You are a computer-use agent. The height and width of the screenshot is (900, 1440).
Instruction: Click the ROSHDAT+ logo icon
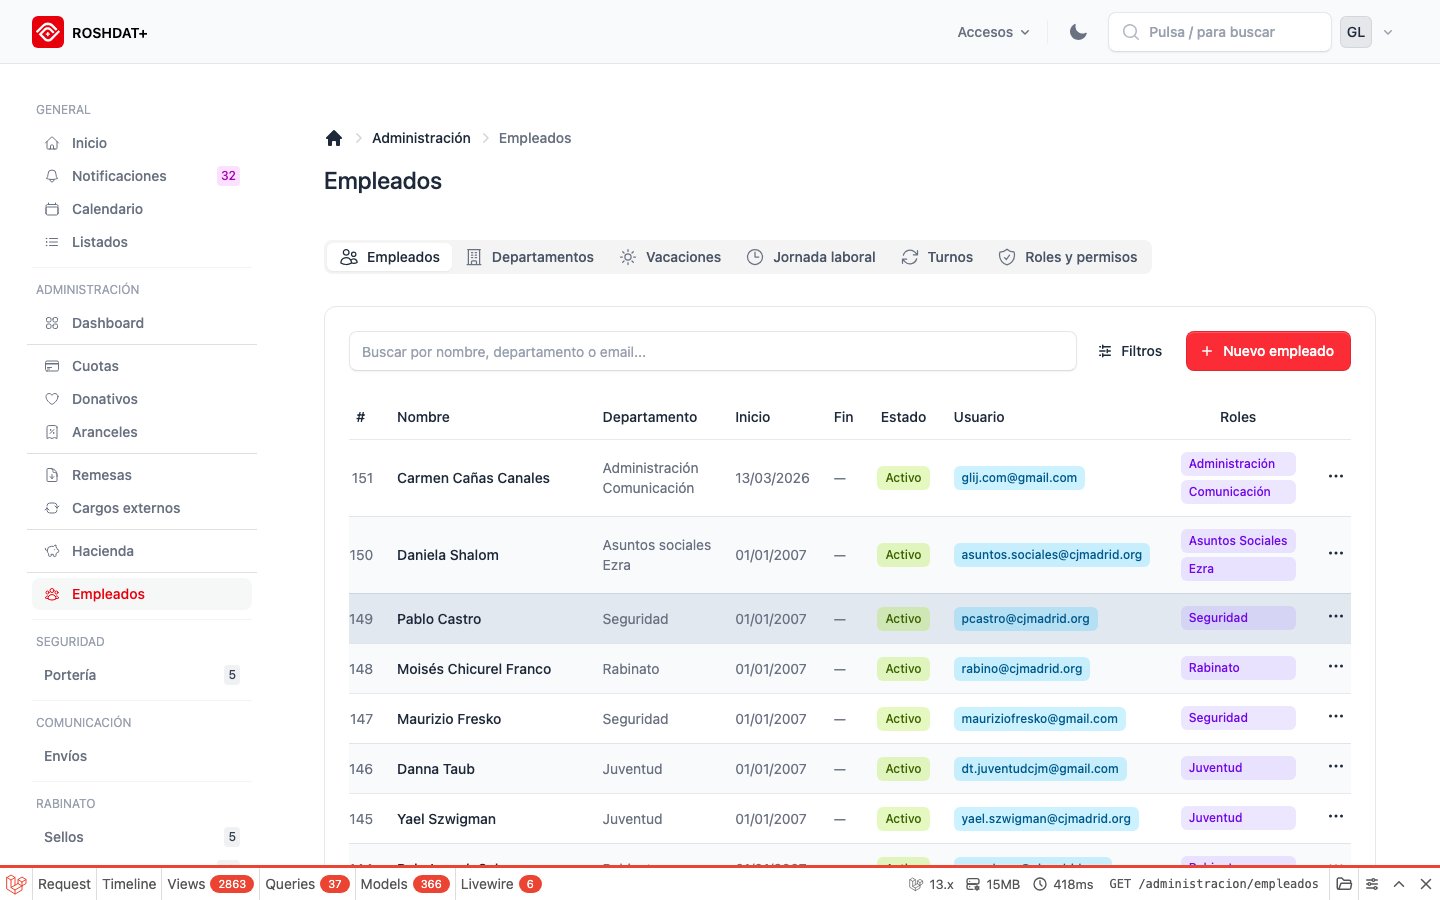(47, 31)
